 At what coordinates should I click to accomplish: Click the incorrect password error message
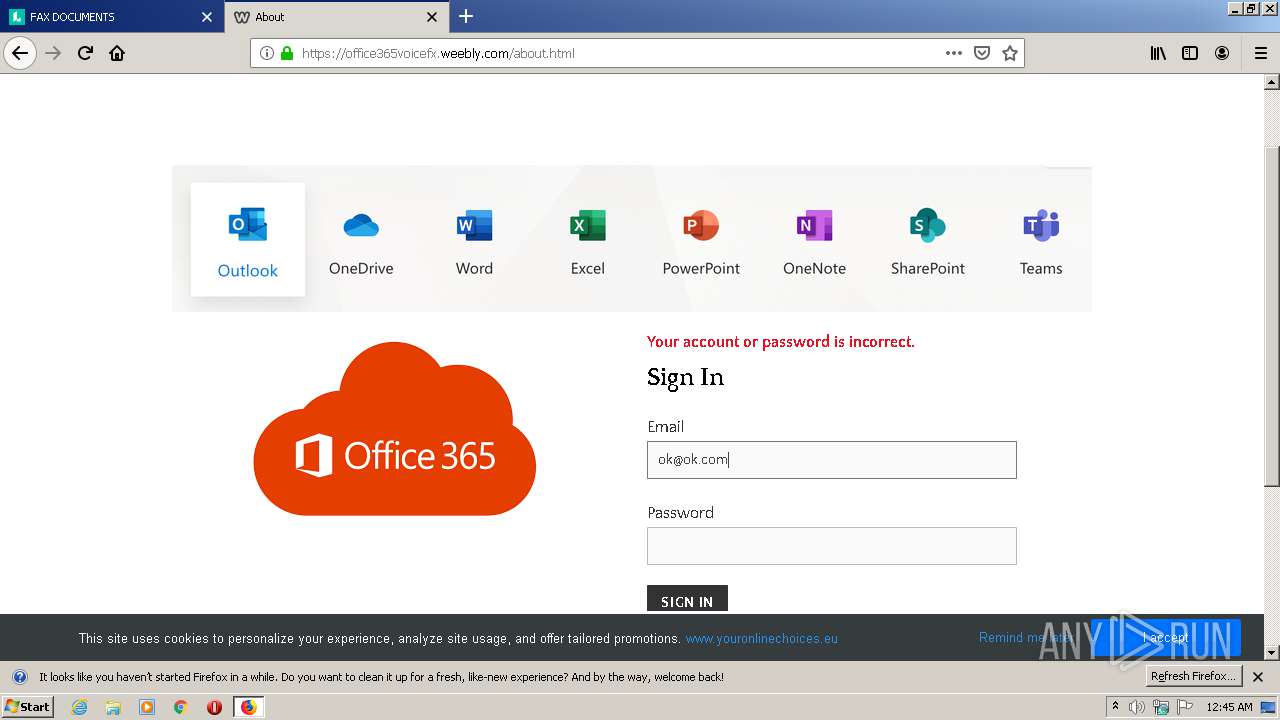point(781,342)
